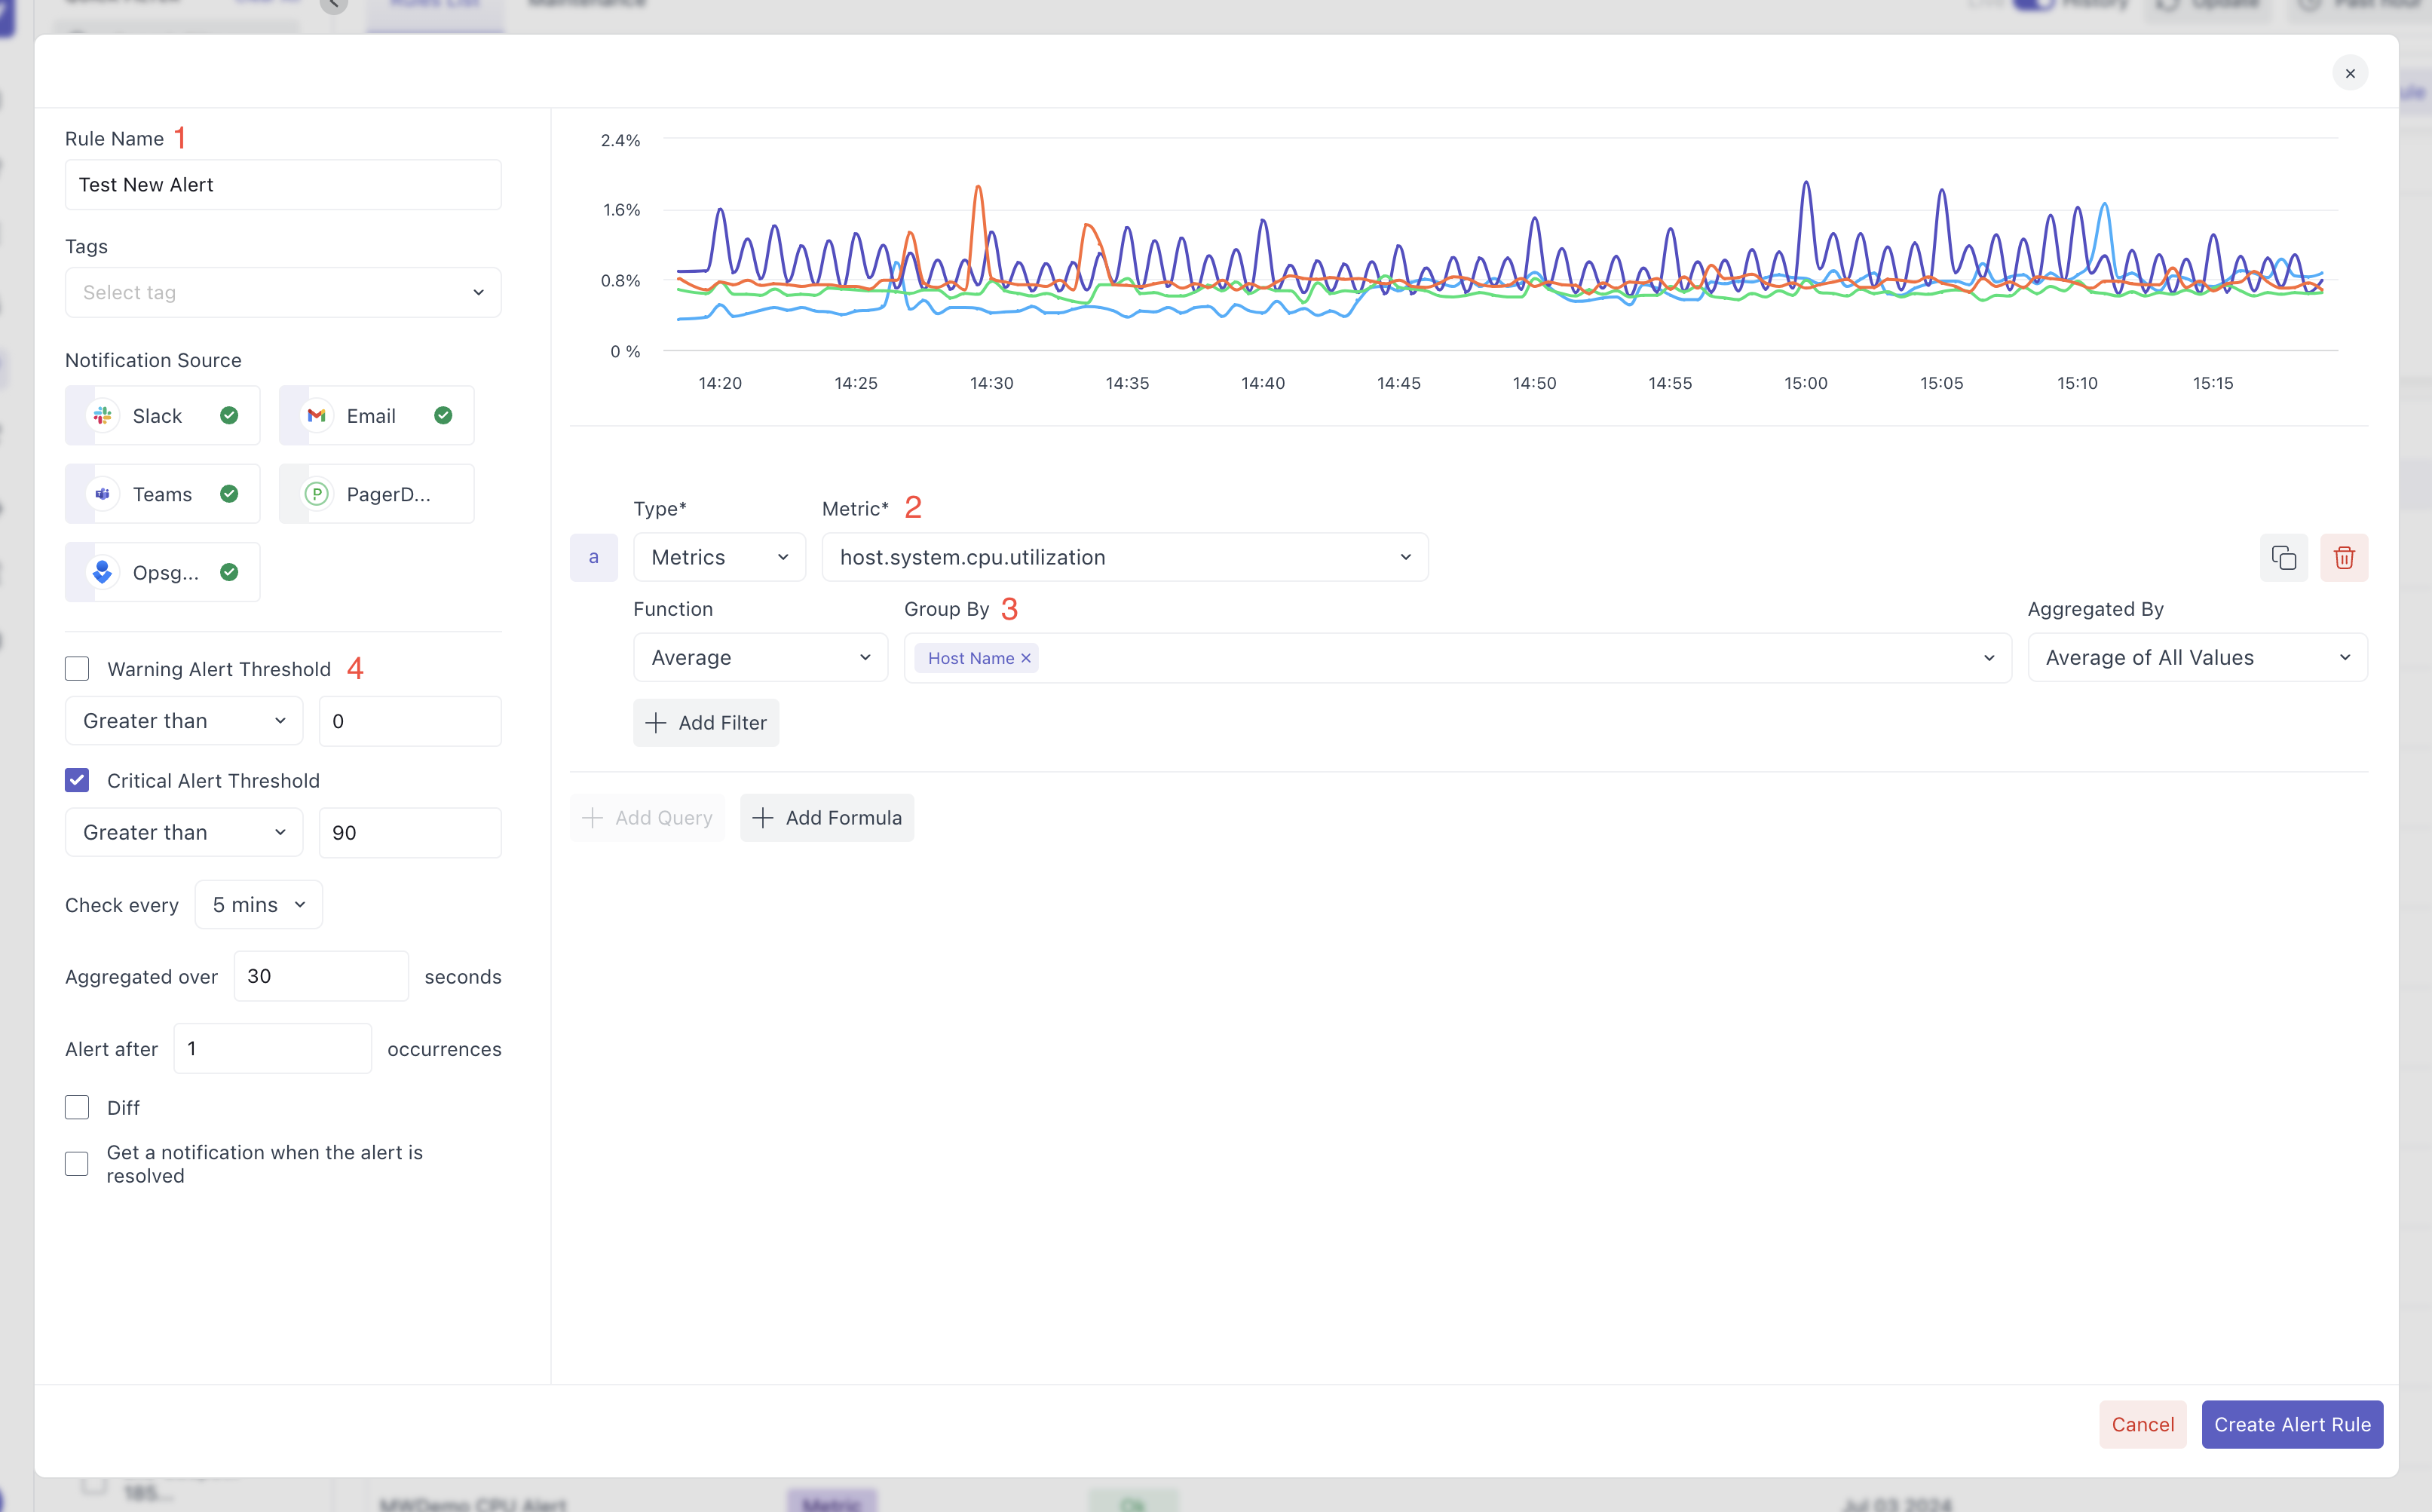Click the Aggregated By label

pos(2095,609)
